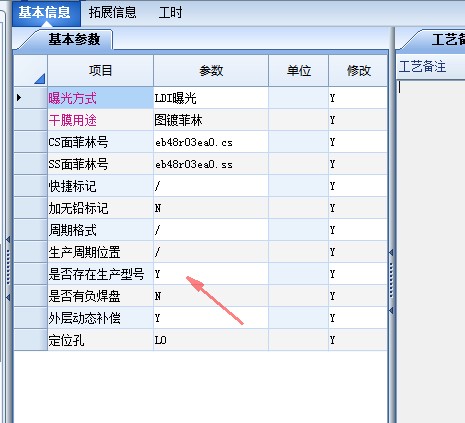Click the 修改 Y cell of 干膜用途 row
465x423 pixels.
[x=358, y=120]
